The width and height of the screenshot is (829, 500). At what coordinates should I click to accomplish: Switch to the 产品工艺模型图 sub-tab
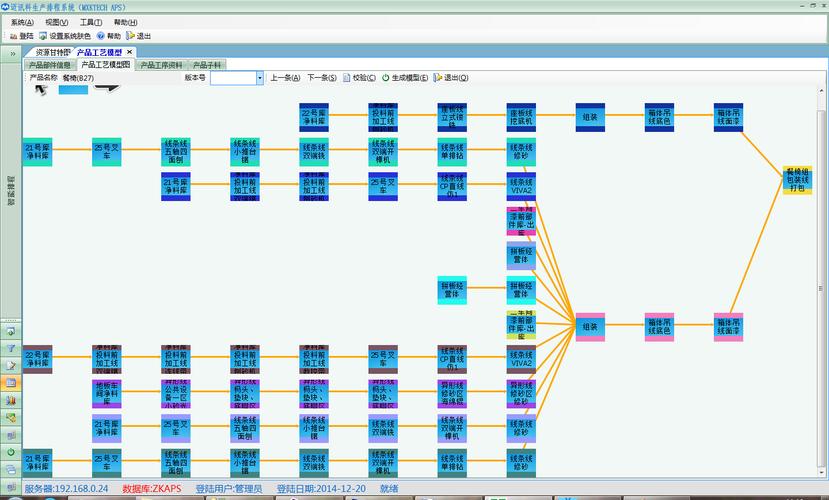pyautogui.click(x=105, y=64)
